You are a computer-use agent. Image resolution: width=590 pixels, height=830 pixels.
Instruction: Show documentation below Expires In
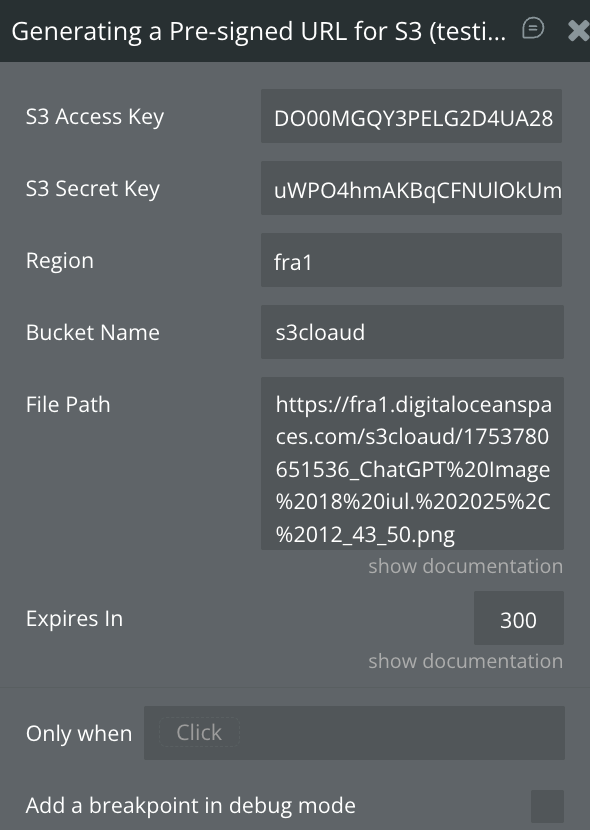click(466, 661)
